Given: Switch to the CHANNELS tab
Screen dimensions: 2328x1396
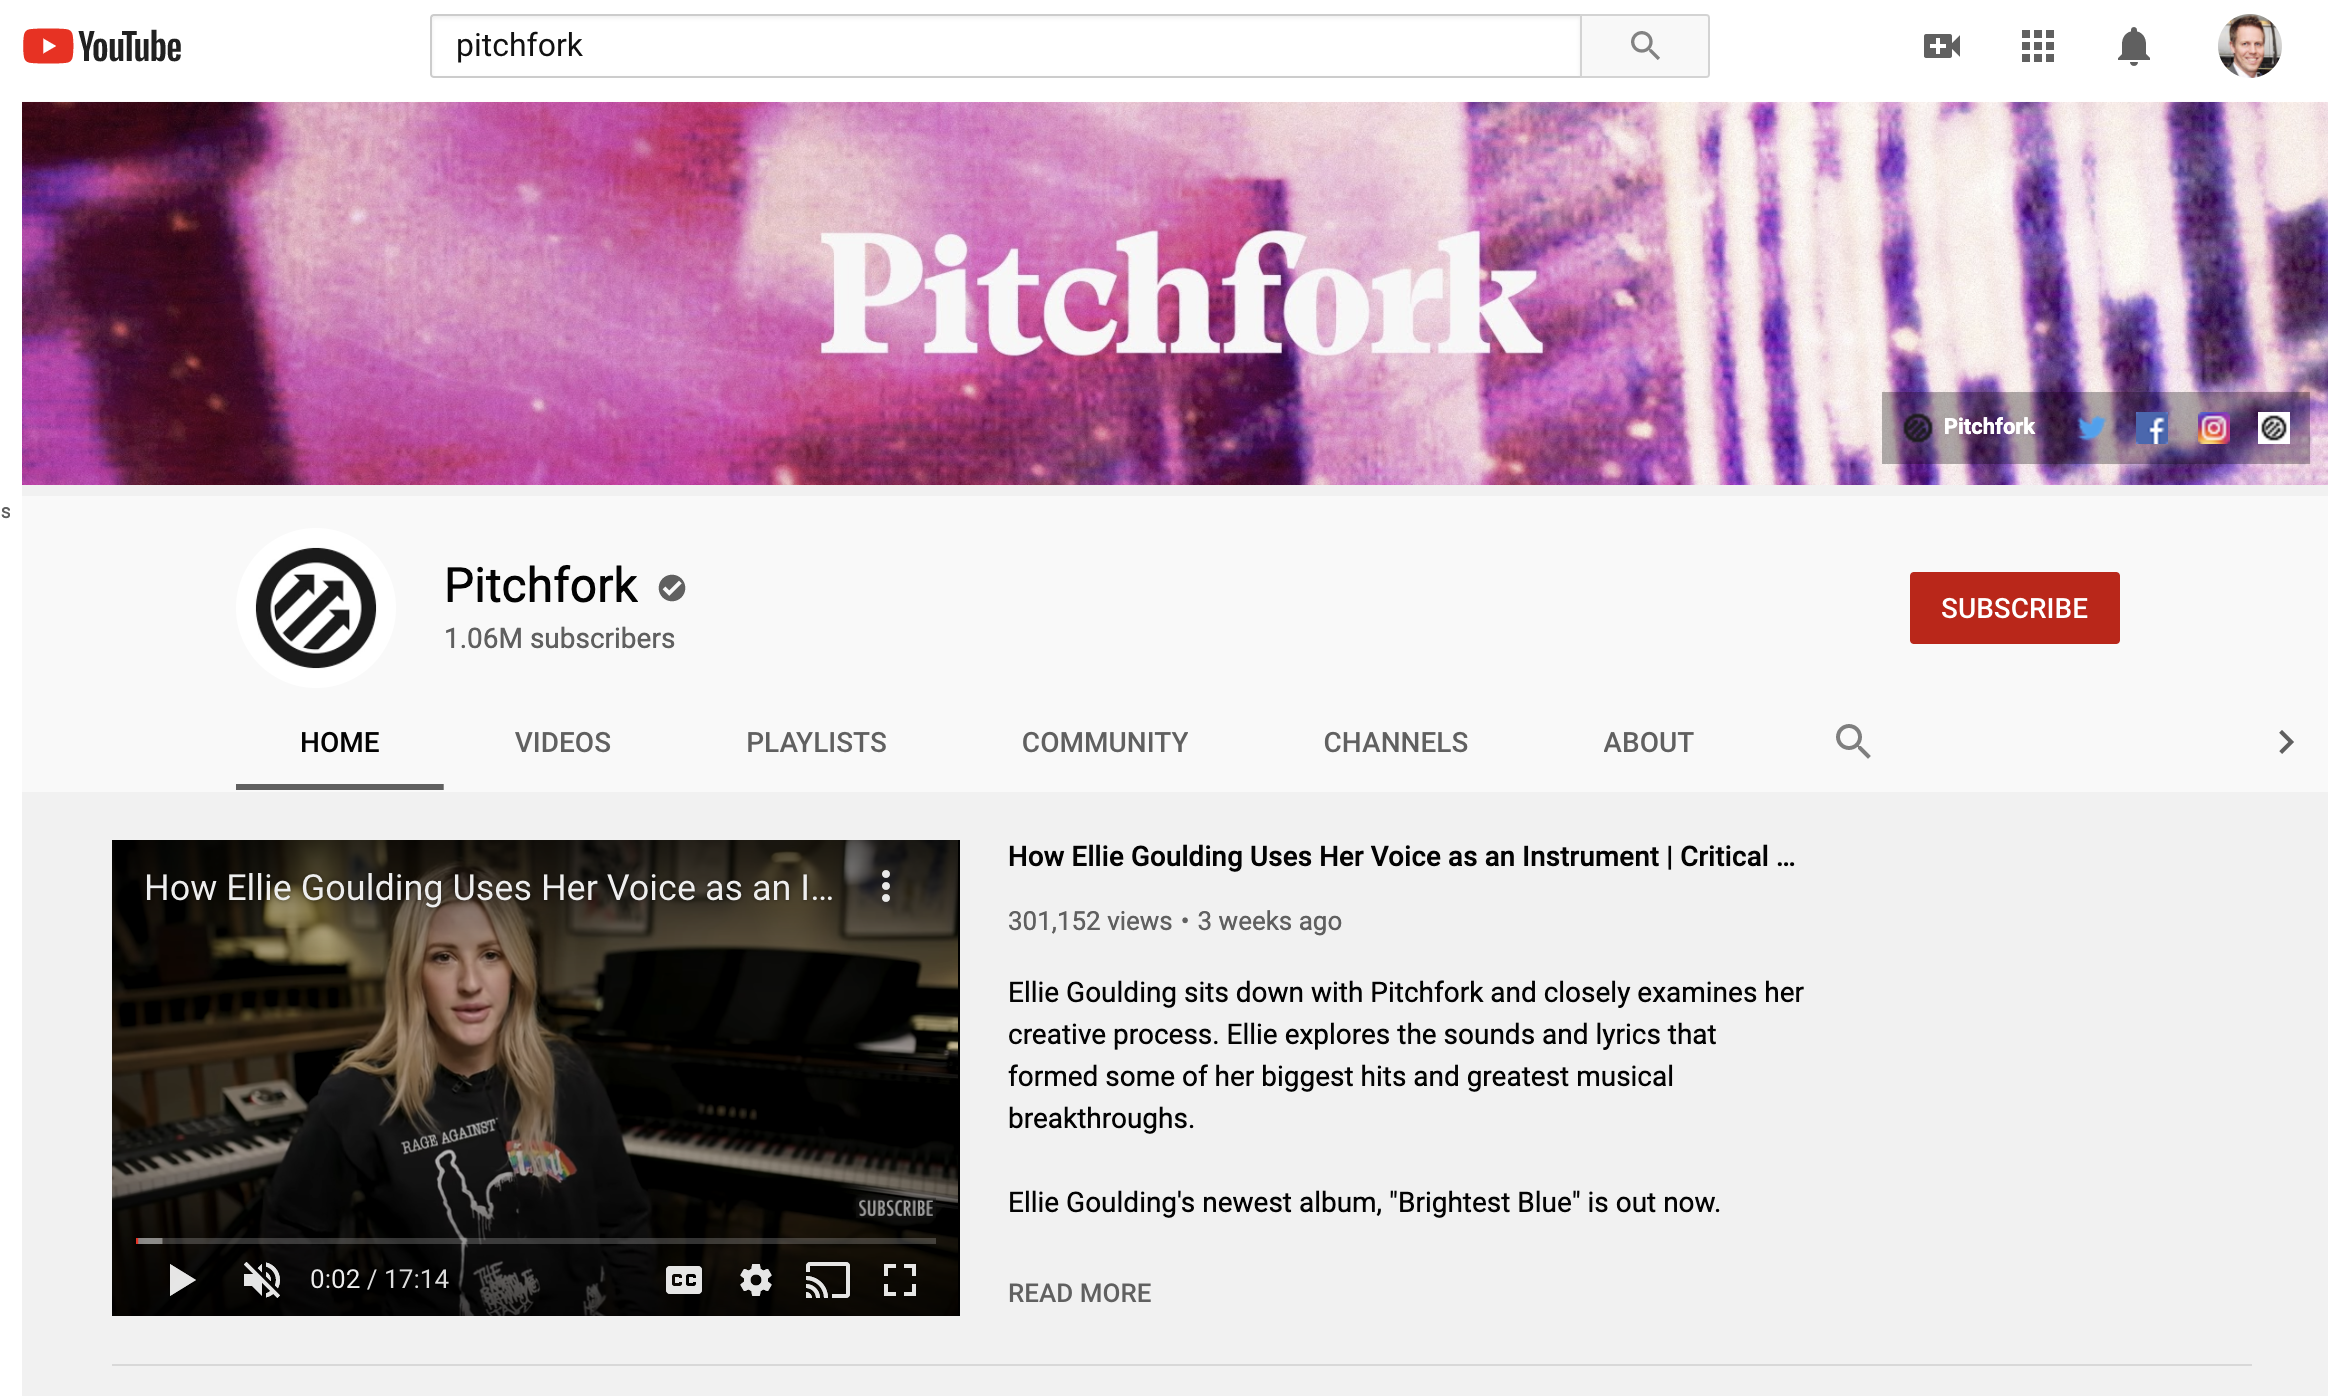Looking at the screenshot, I should [1396, 742].
